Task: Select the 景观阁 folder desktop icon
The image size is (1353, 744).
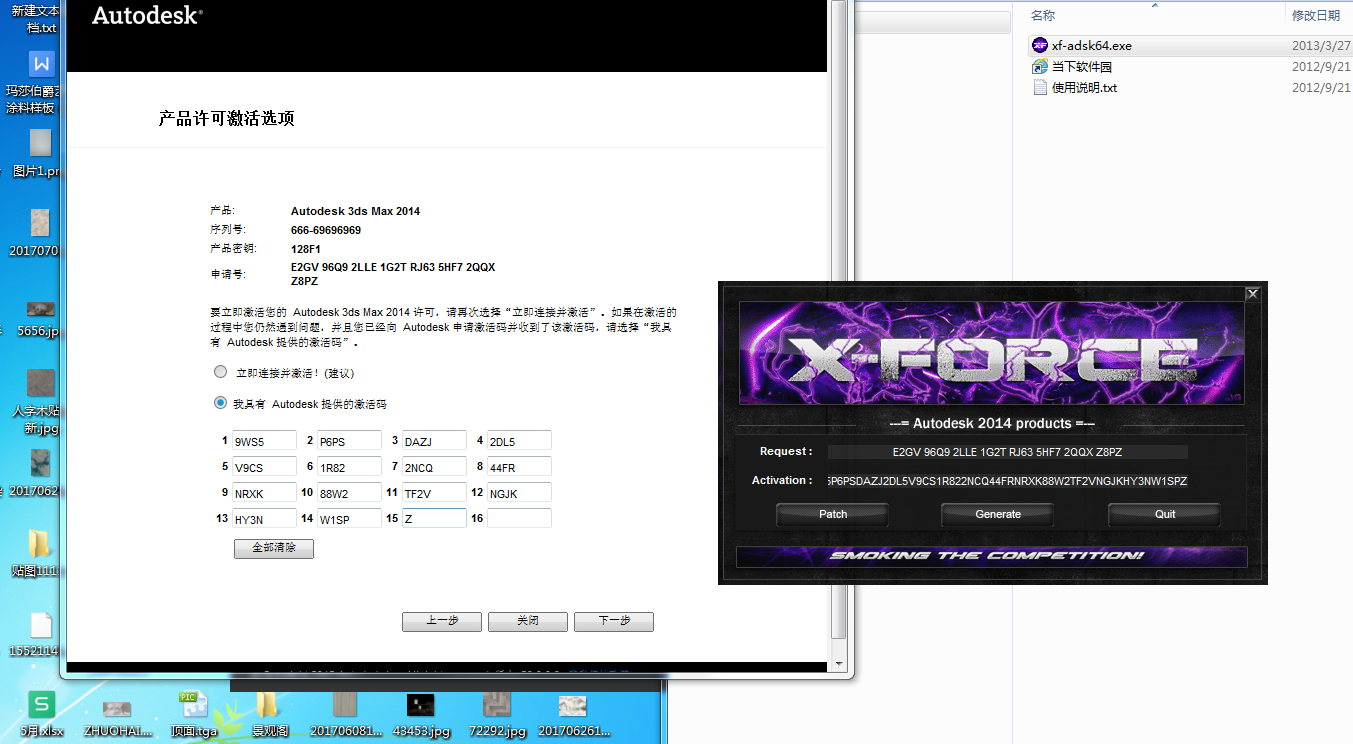Action: tap(266, 704)
